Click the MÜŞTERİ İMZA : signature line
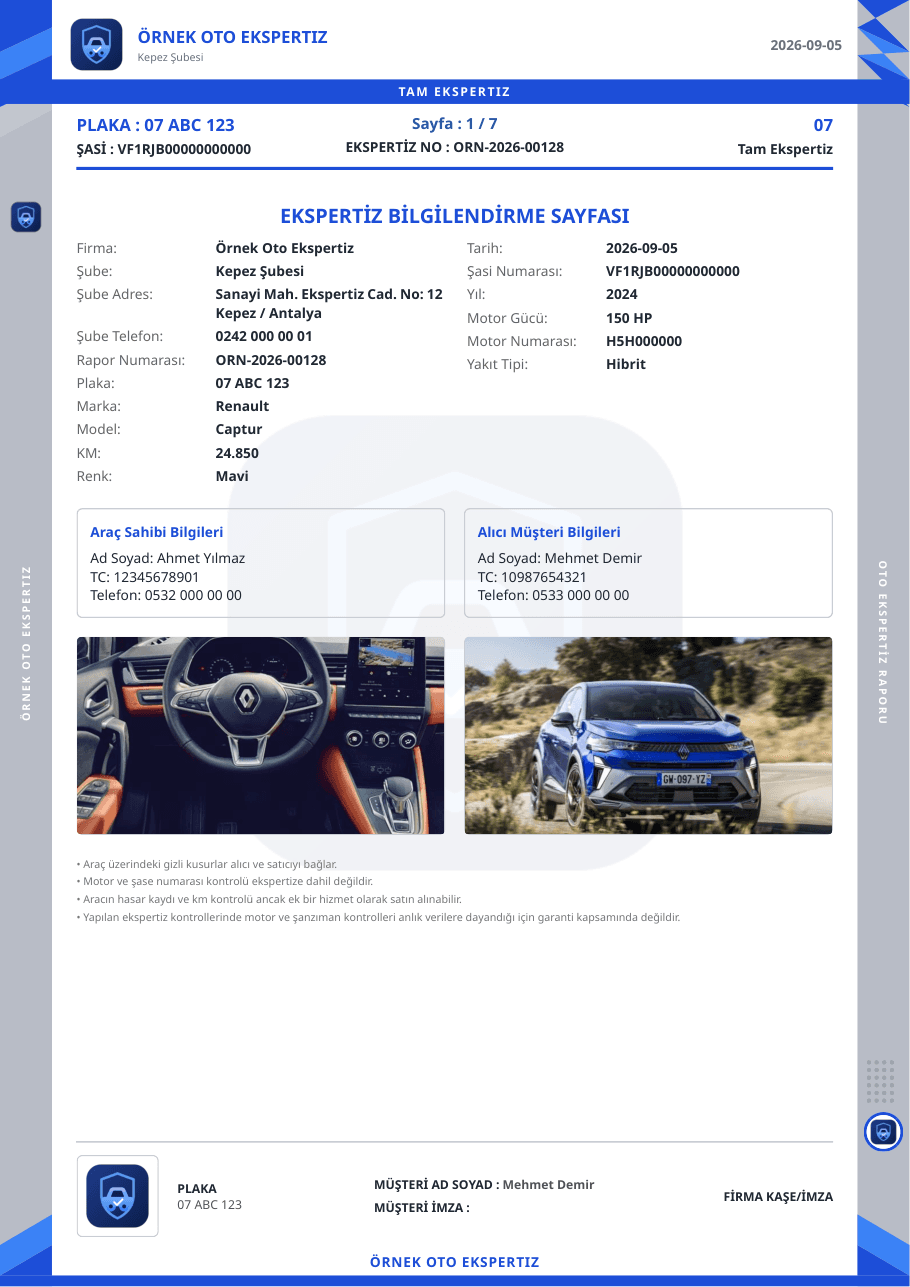Image resolution: width=910 pixels, height=1287 pixels. click(422, 1207)
